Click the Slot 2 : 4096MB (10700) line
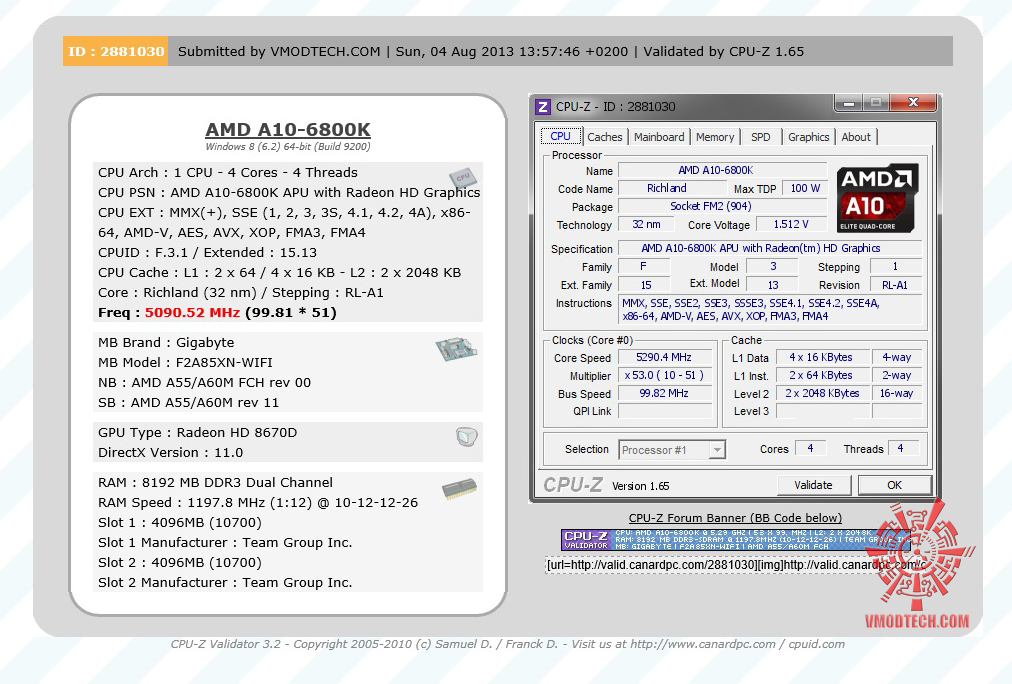The width and height of the screenshot is (1012, 684). coord(180,563)
